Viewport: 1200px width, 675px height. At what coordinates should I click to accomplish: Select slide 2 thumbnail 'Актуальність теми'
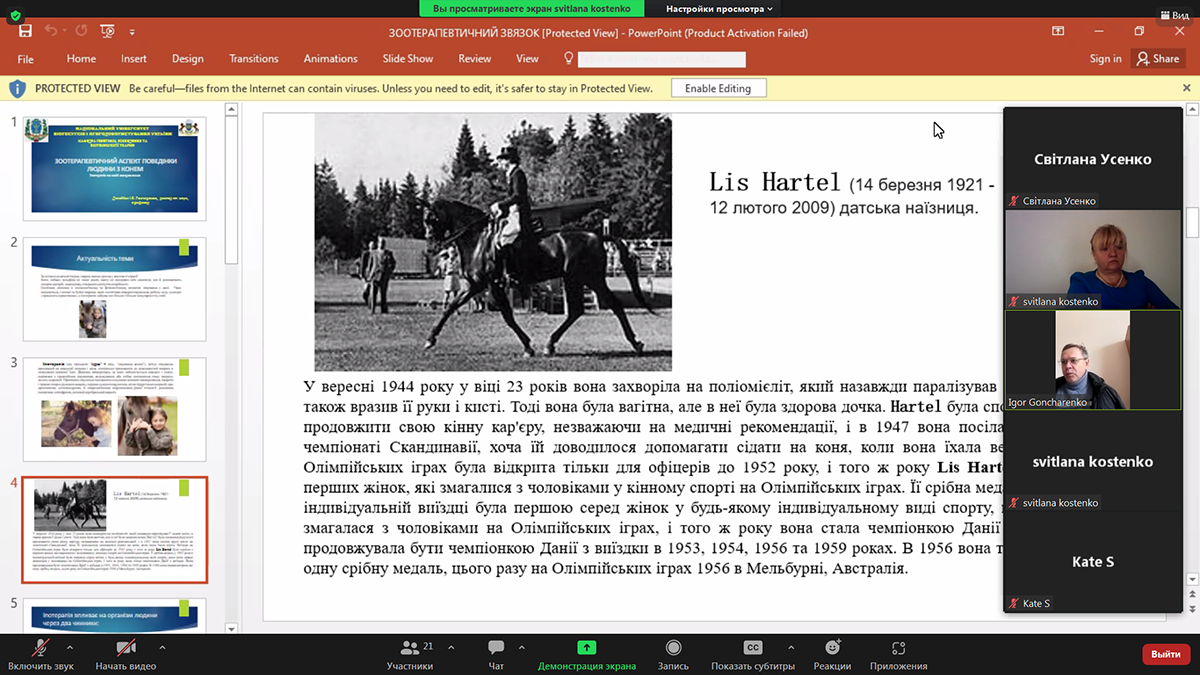click(114, 289)
